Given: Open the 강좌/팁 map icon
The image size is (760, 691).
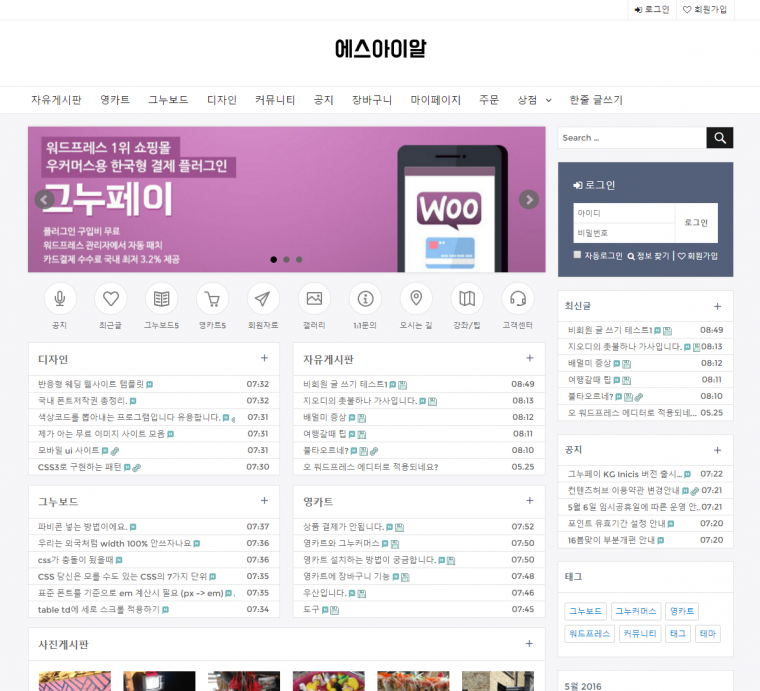Looking at the screenshot, I should point(467,298).
